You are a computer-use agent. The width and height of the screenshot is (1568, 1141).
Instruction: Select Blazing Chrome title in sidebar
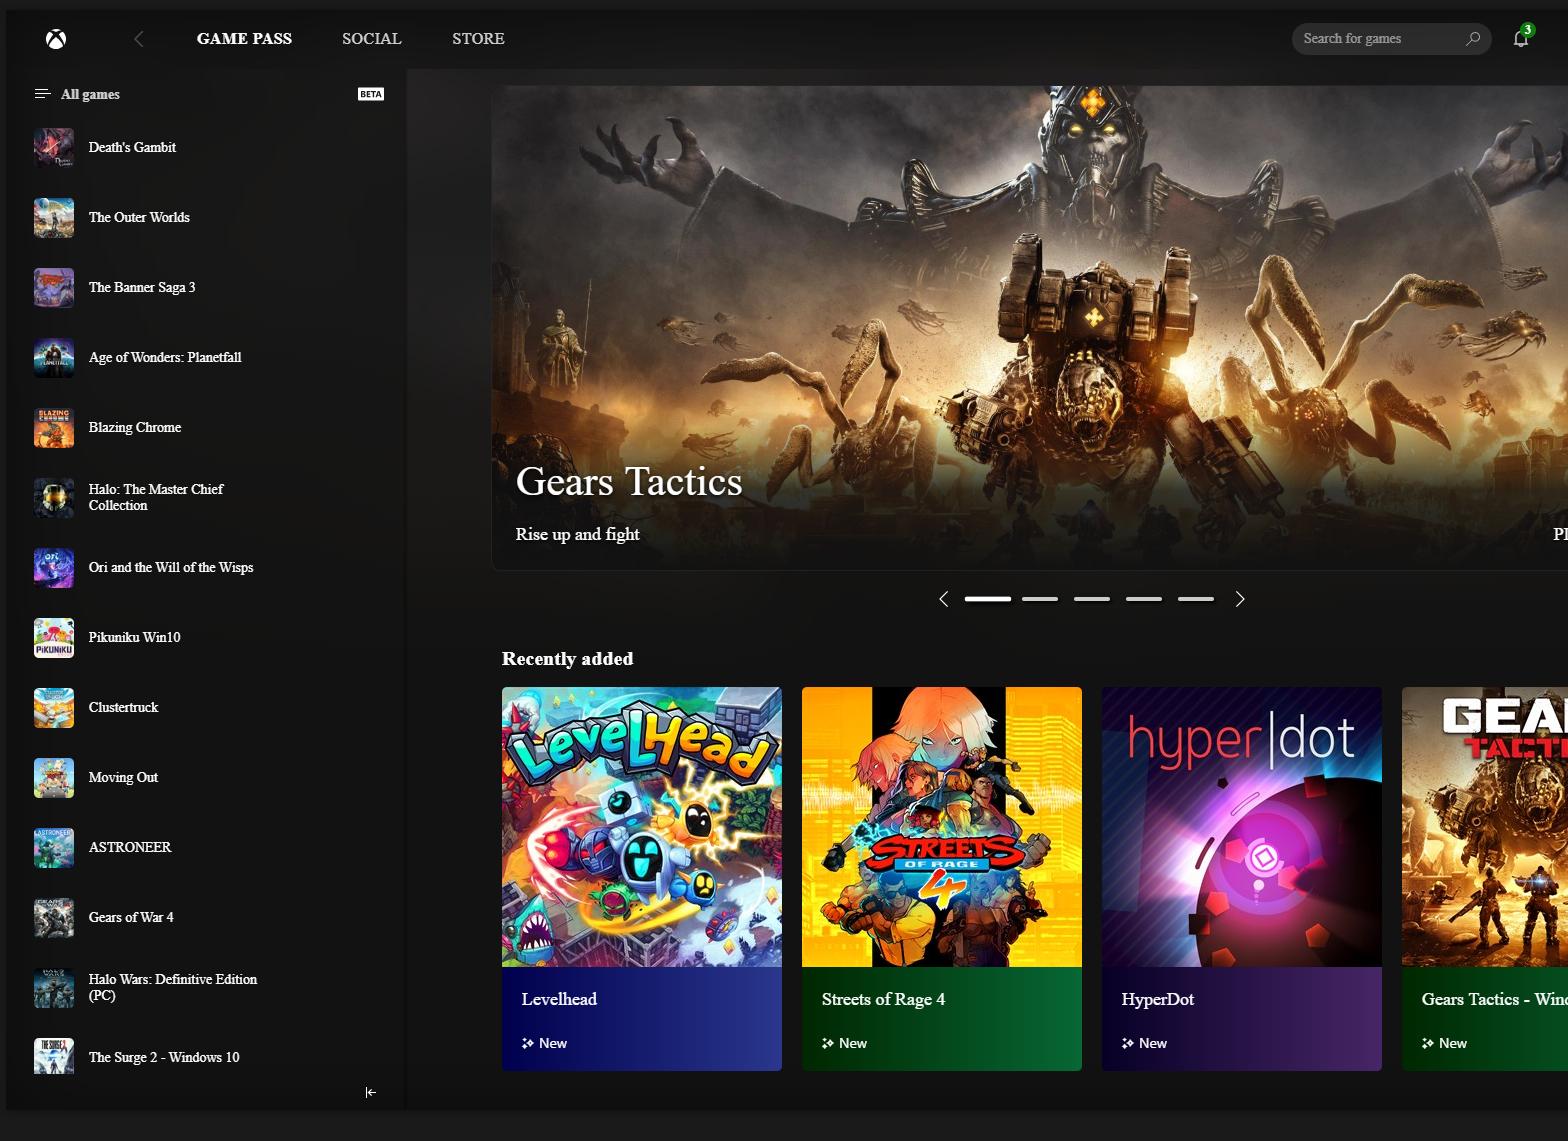coord(135,427)
